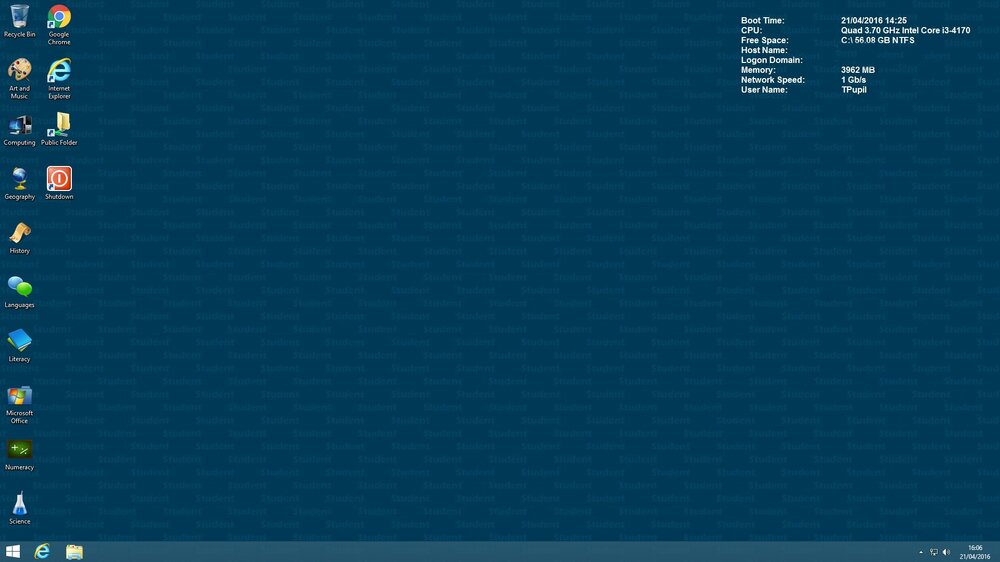Select the Literacy book icon
The image size is (1000, 562).
(19, 346)
